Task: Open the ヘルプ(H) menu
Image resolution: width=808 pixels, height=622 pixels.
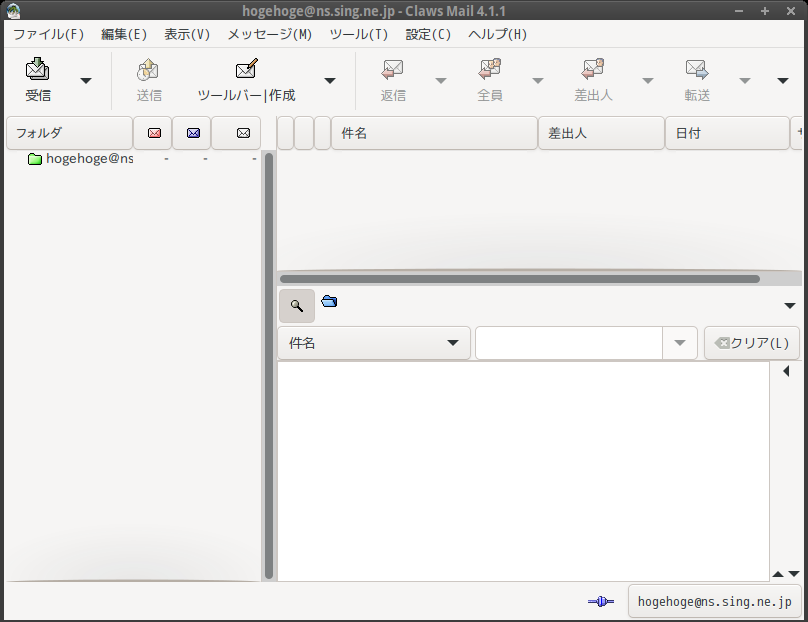Action: 497,35
